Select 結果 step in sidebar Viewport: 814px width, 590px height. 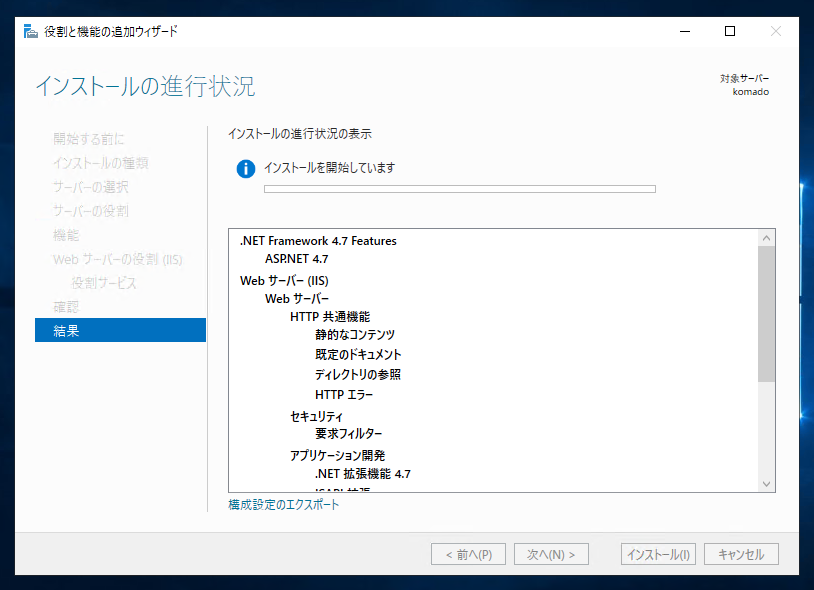click(x=120, y=330)
